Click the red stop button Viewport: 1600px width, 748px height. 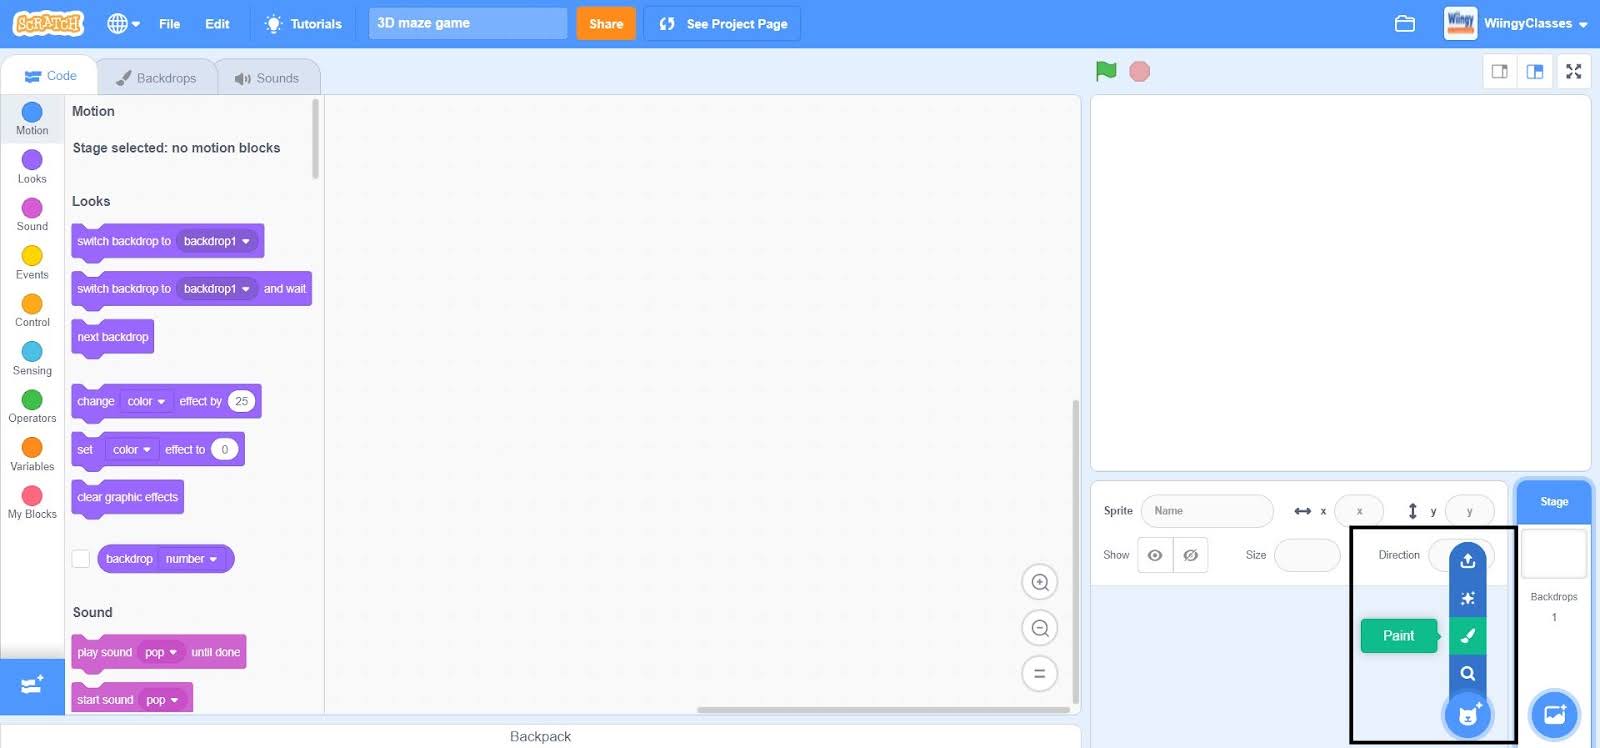point(1139,71)
